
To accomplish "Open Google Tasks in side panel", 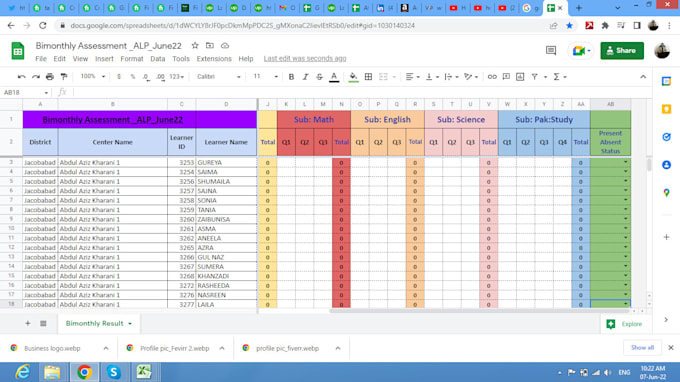I will [x=667, y=137].
